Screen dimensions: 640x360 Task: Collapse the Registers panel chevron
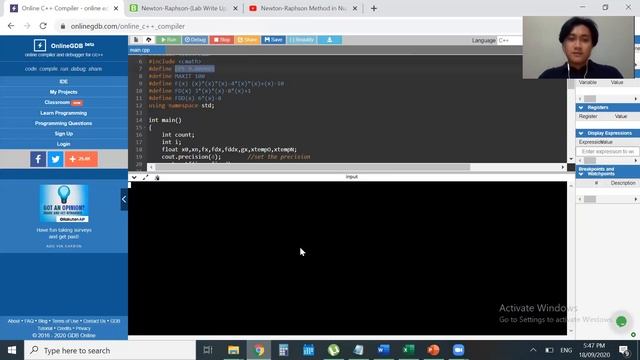[581, 107]
